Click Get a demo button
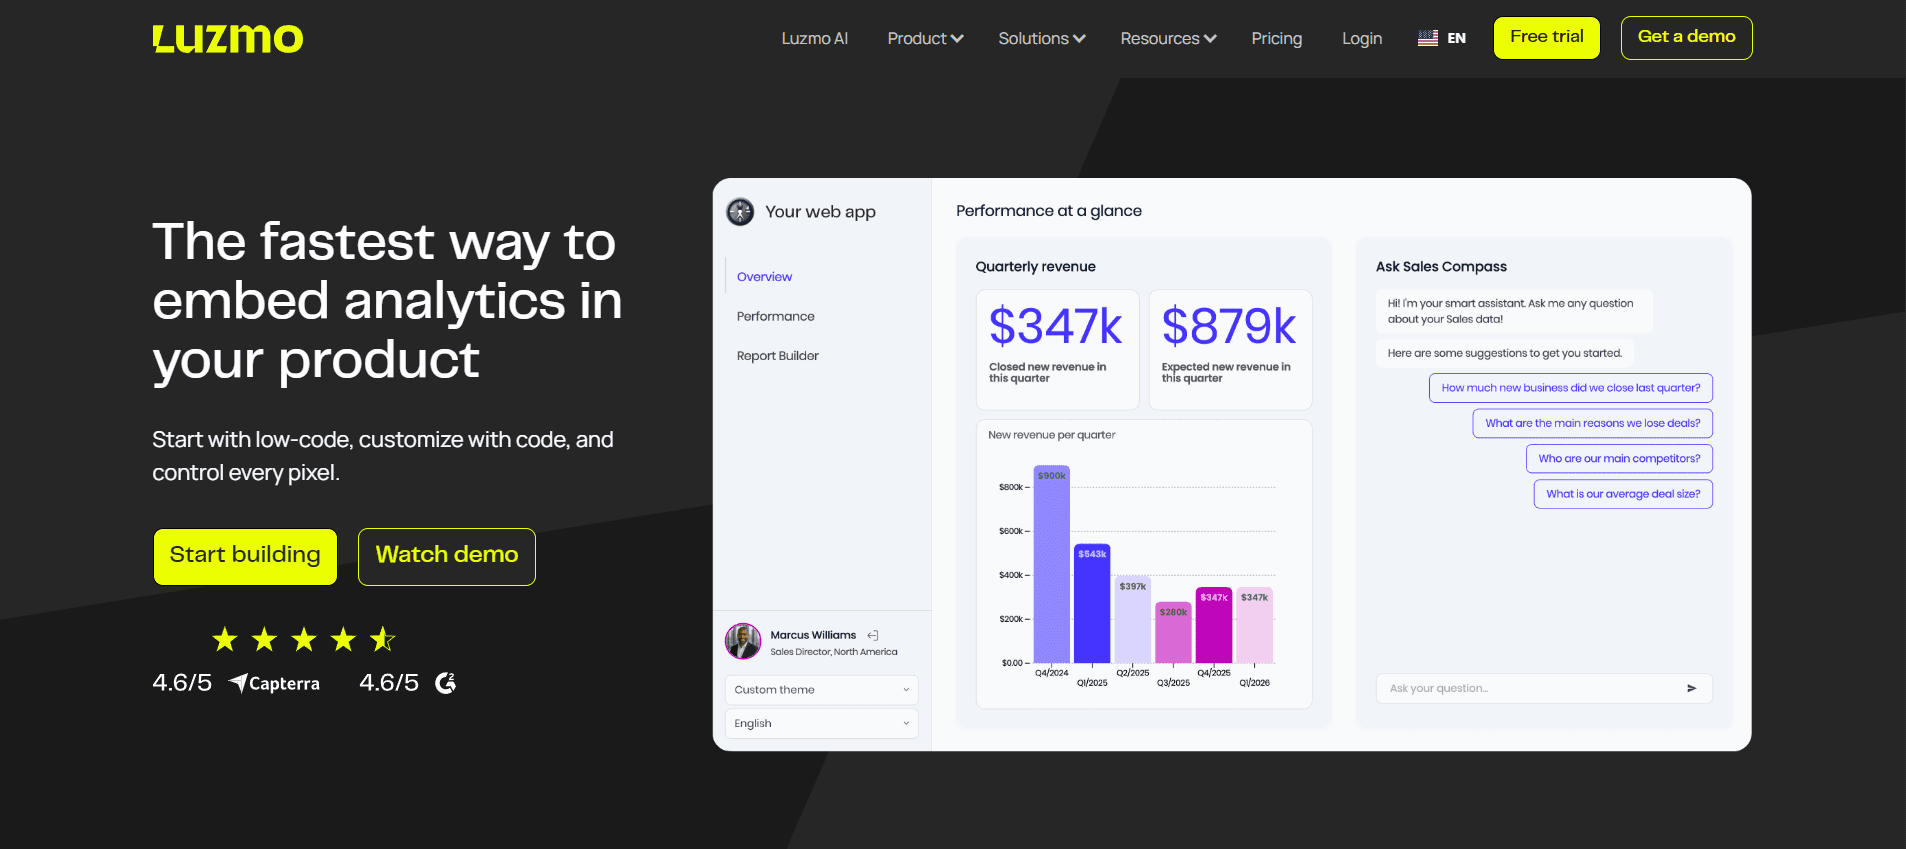 (x=1686, y=38)
